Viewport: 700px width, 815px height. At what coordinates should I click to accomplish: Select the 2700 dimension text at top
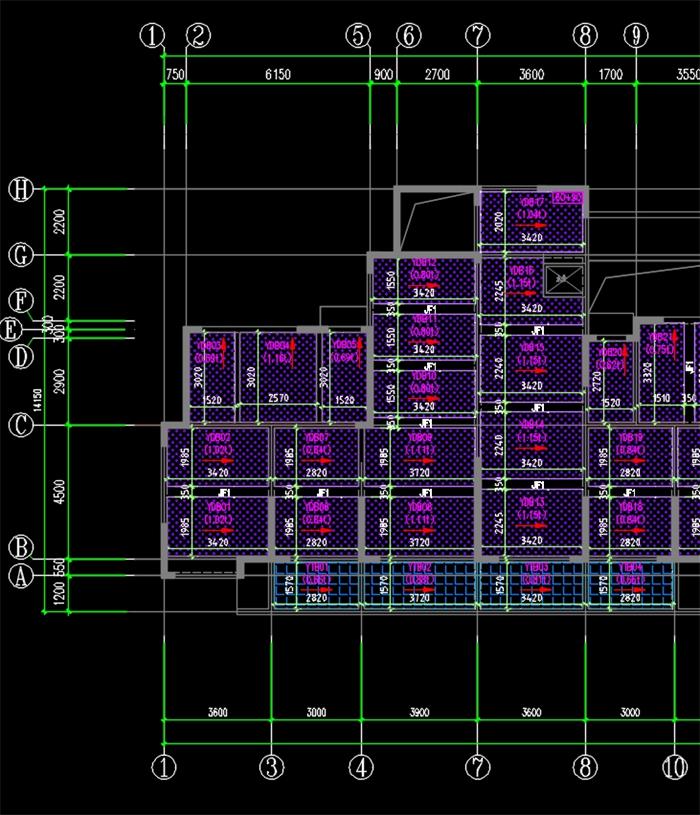[x=437, y=75]
